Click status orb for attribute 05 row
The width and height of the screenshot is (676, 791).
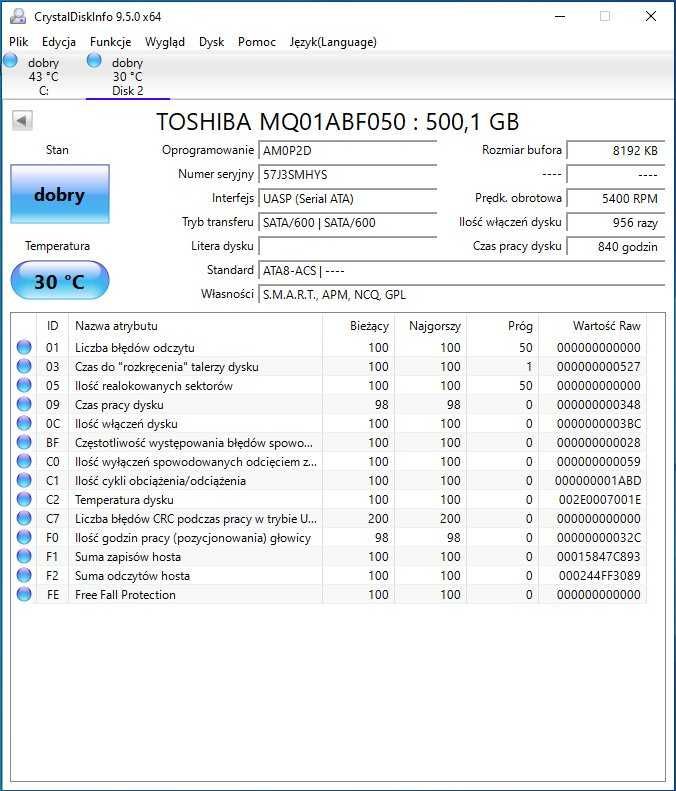pos(24,385)
